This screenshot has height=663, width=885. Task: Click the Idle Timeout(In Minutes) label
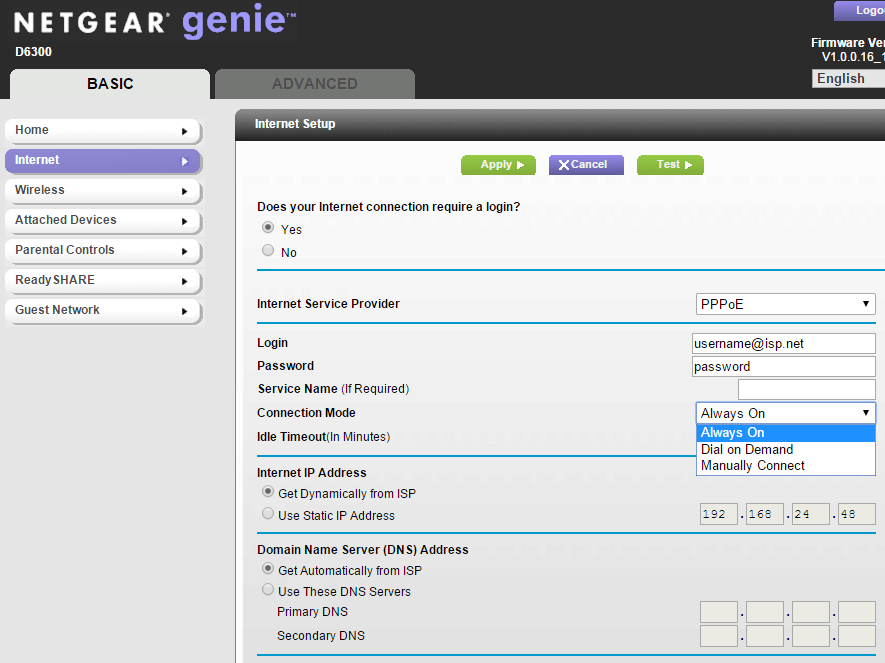point(323,437)
